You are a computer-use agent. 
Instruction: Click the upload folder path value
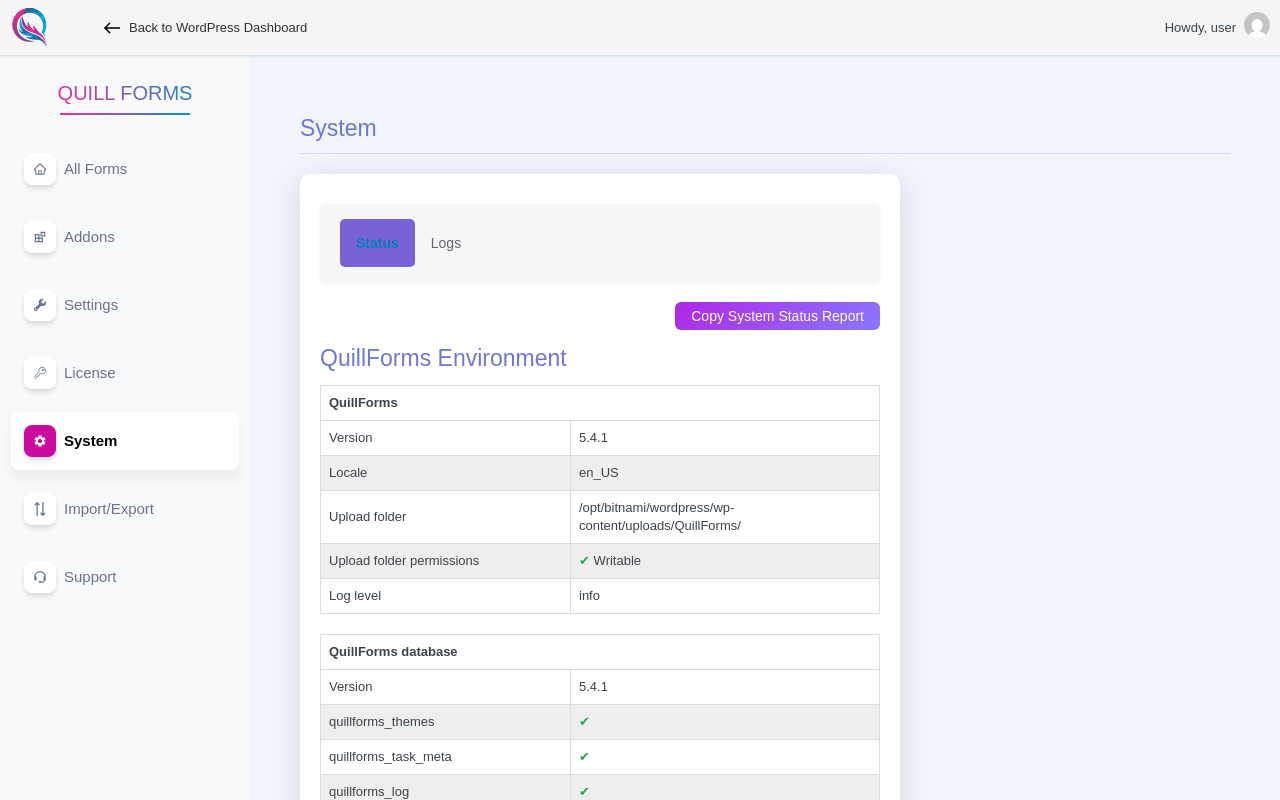tap(660, 517)
